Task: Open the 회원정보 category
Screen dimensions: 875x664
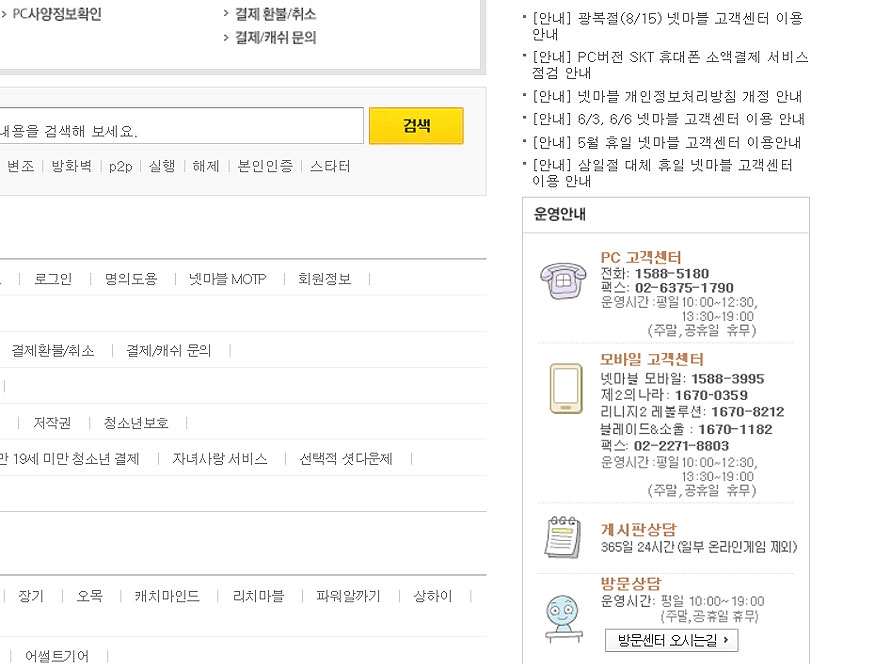Action: [324, 279]
